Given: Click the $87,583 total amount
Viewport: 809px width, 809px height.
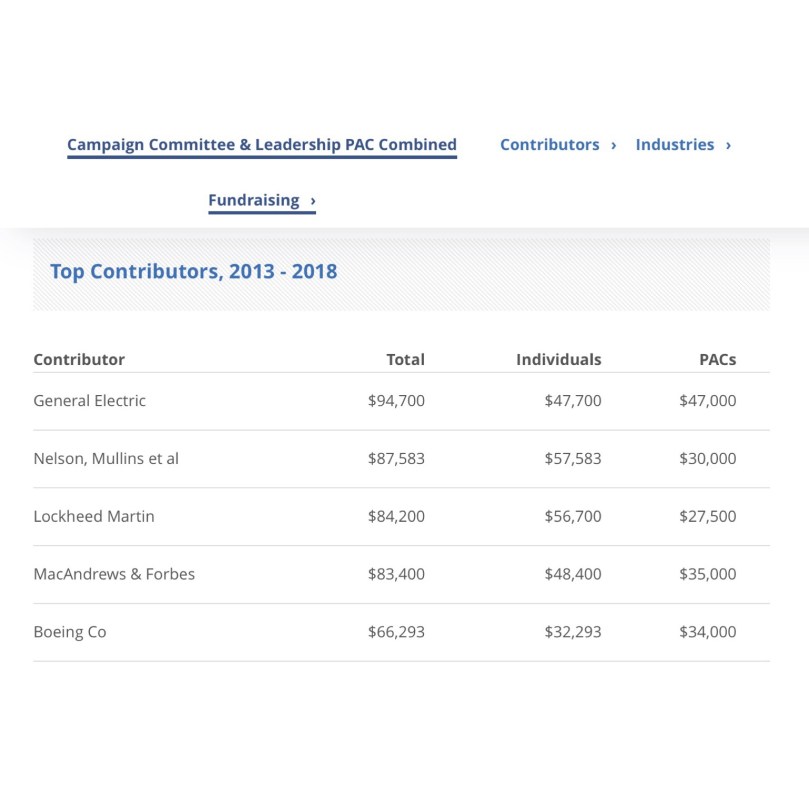Looking at the screenshot, I should coord(396,459).
